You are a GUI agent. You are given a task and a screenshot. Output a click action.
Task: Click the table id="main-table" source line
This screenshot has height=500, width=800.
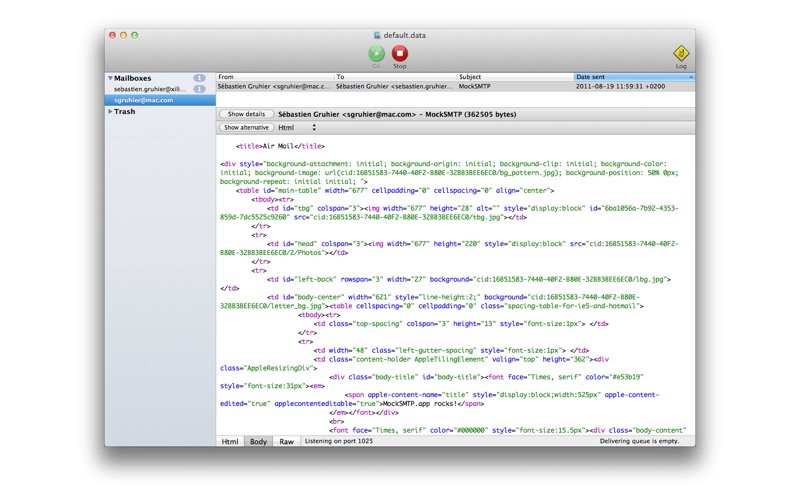click(395, 191)
